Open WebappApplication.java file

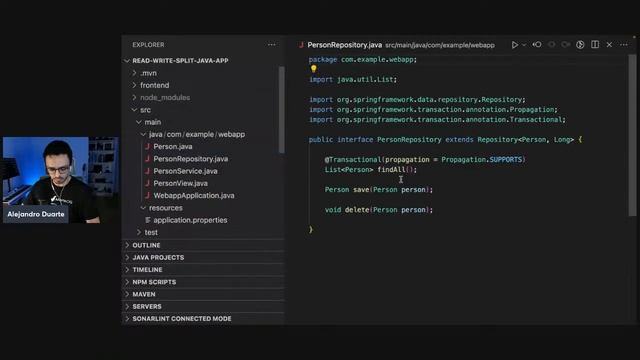tap(194, 196)
